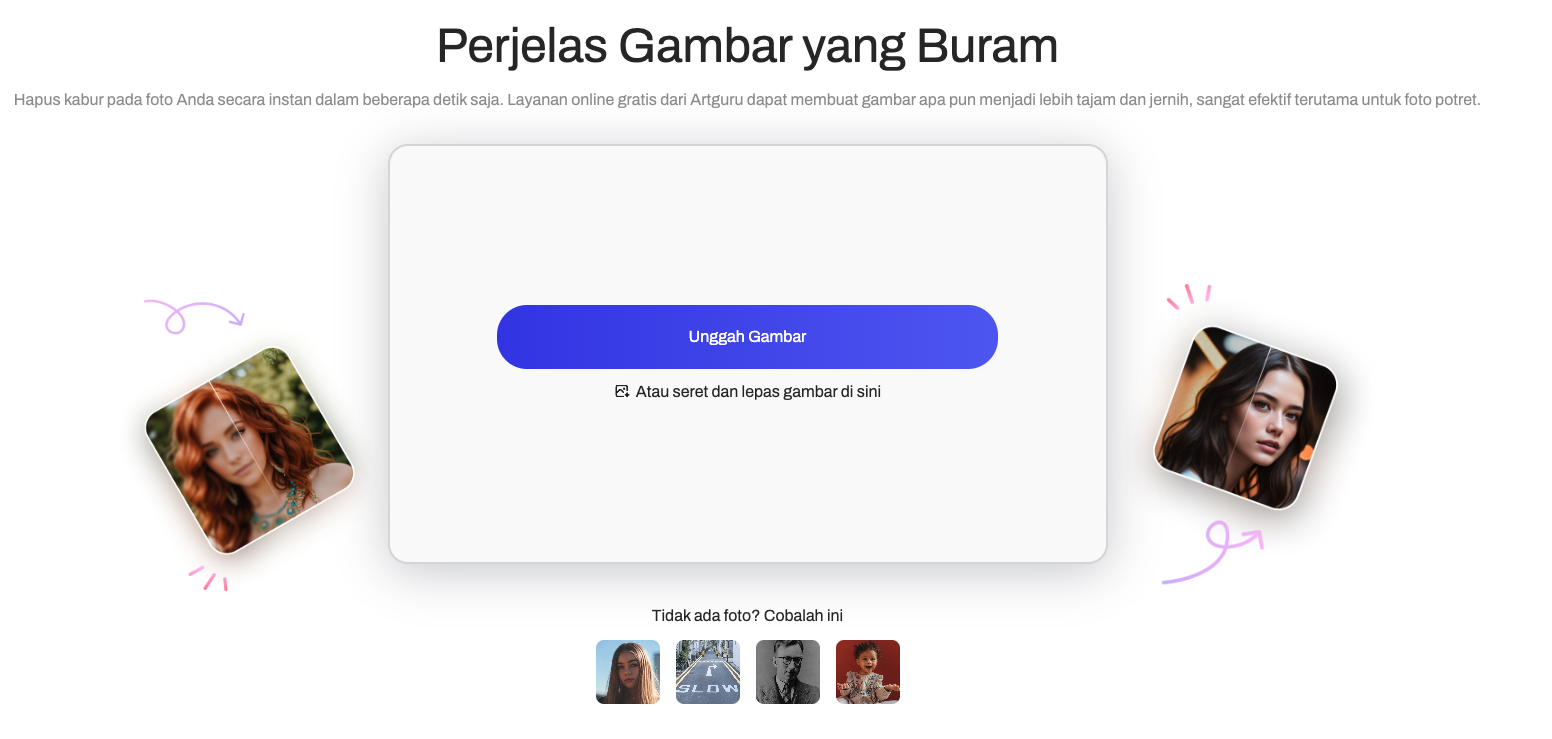Image resolution: width=1552 pixels, height=739 pixels.
Task: Pick the black-and-white man with glasses sample
Action: [x=788, y=672]
